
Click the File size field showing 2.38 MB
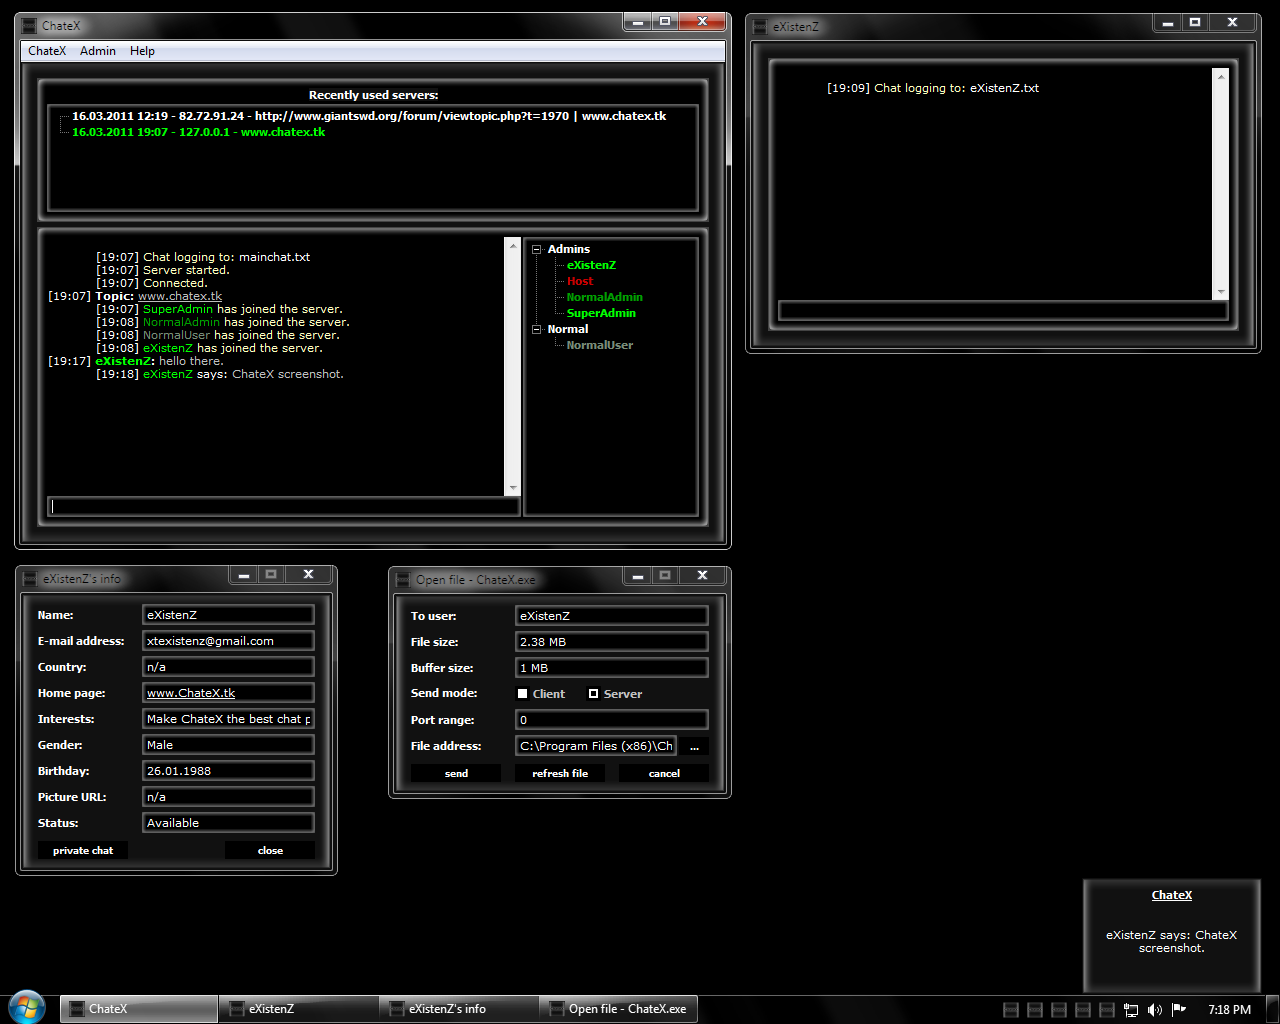click(x=612, y=642)
